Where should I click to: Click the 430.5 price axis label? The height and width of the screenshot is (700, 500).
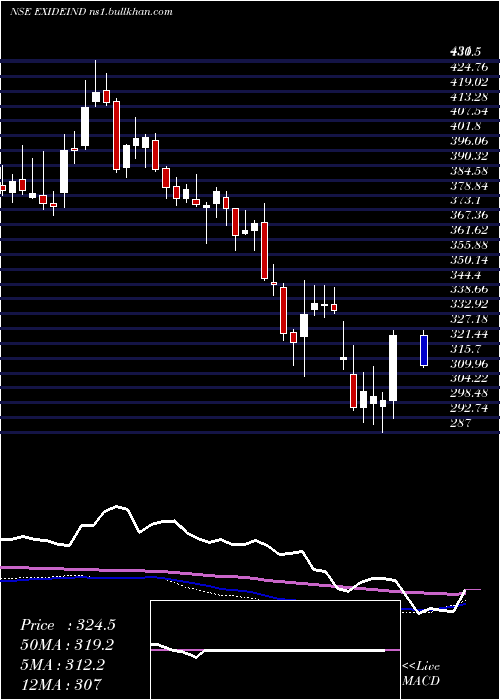pos(465,52)
